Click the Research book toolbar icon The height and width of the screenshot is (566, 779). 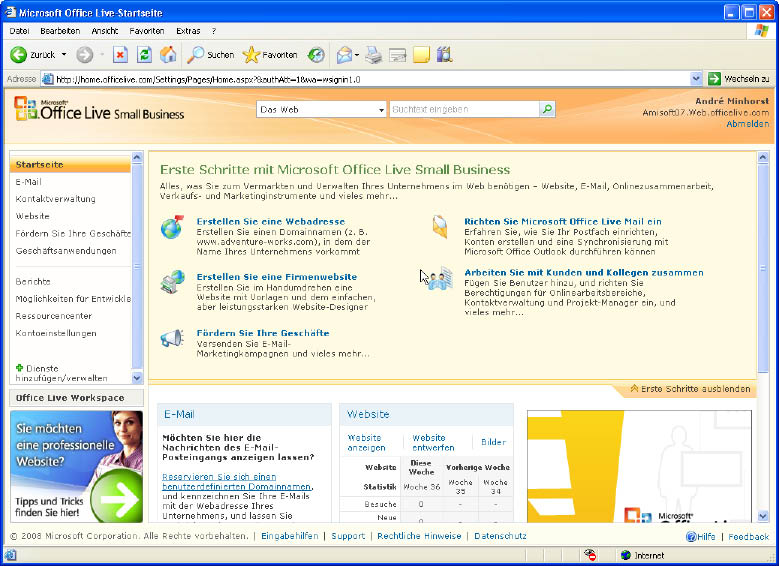pyautogui.click(x=445, y=55)
